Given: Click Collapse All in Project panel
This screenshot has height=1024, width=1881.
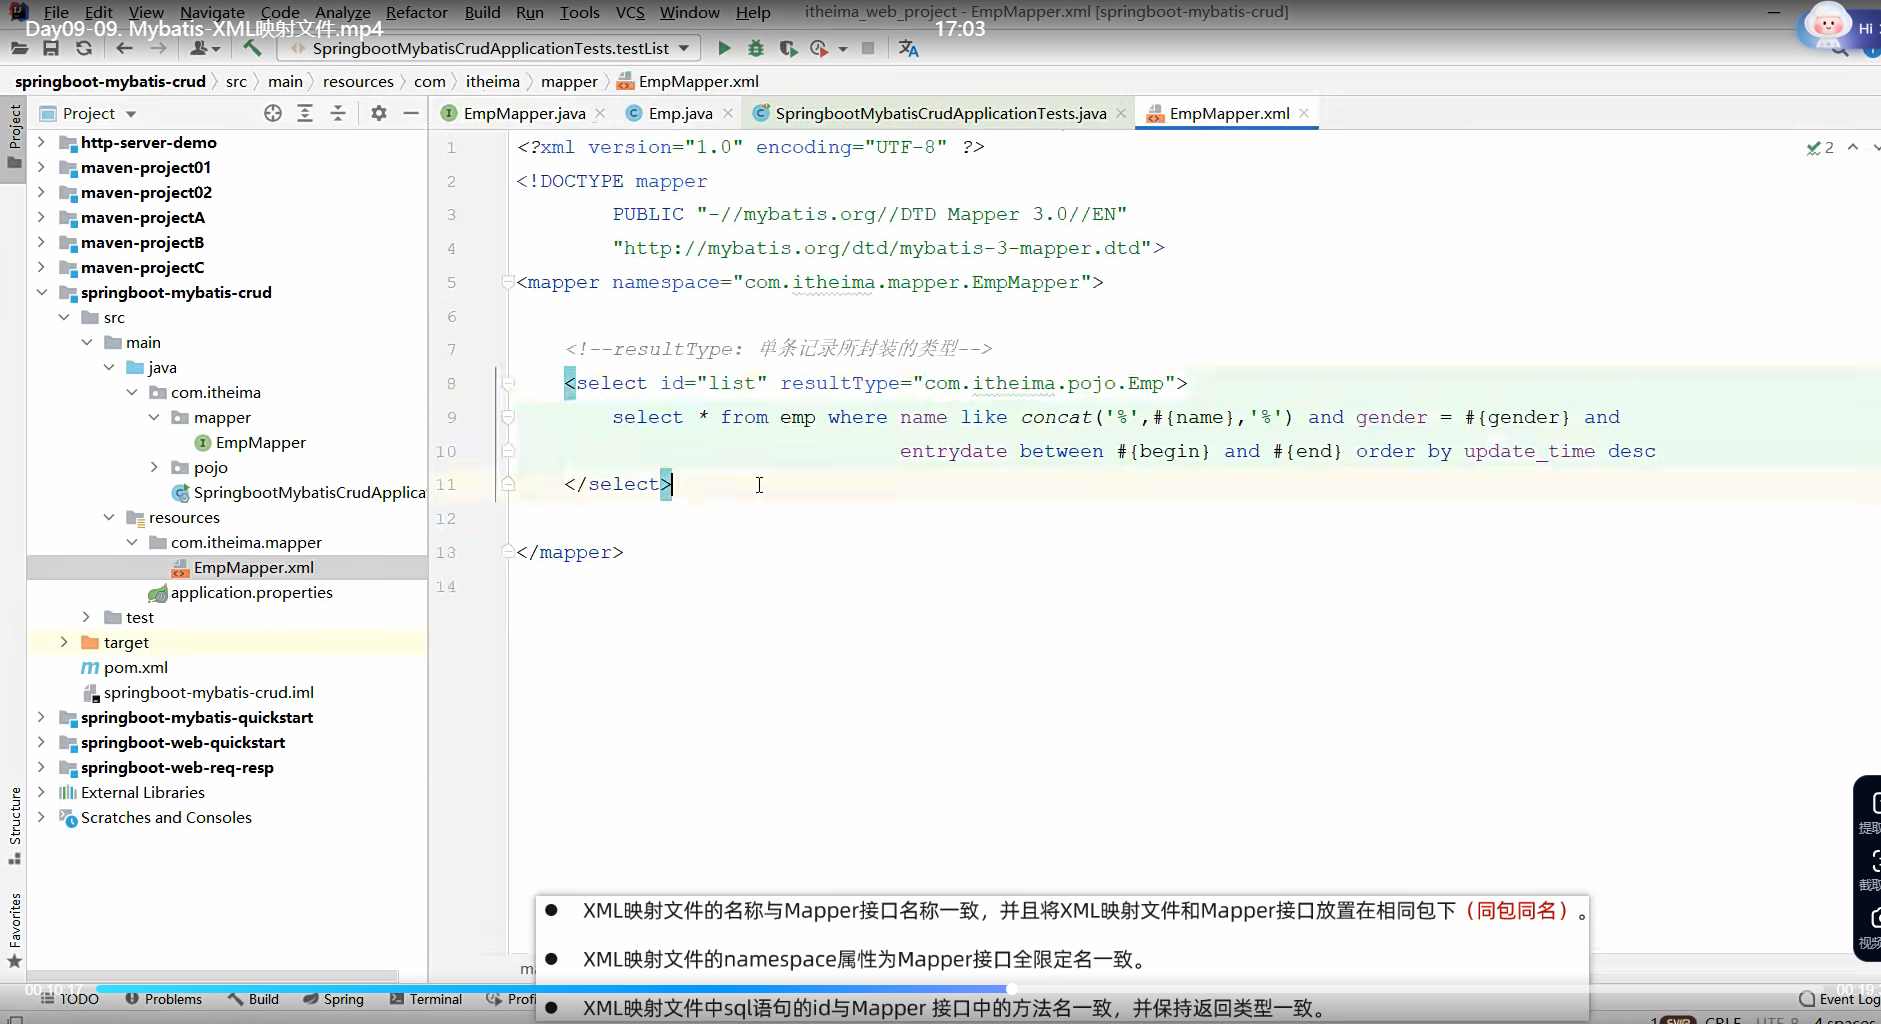Looking at the screenshot, I should [x=338, y=113].
